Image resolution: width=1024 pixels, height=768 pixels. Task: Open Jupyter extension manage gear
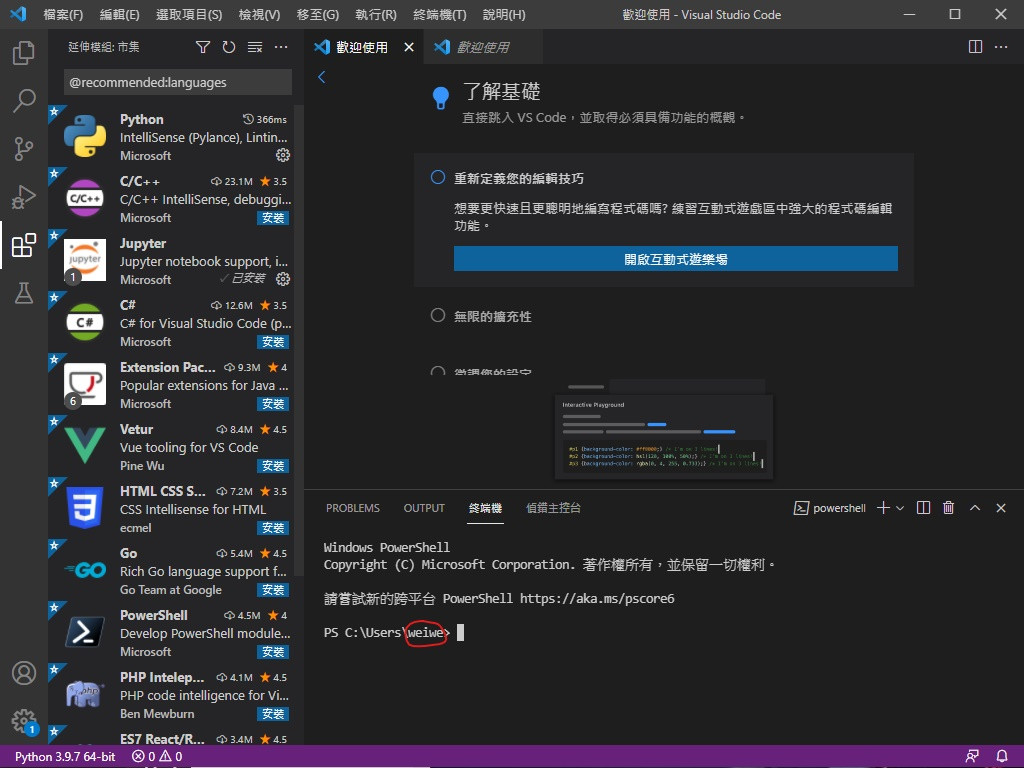[283, 279]
